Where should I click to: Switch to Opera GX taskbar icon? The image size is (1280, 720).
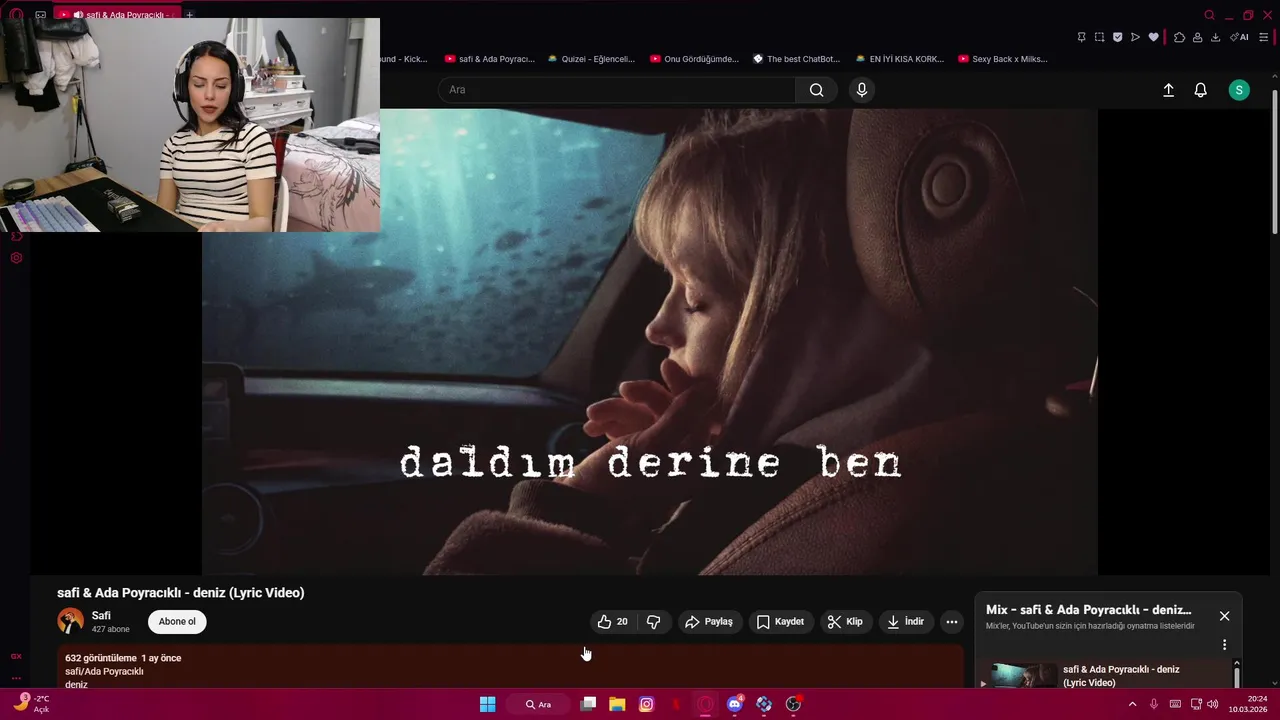pos(706,704)
